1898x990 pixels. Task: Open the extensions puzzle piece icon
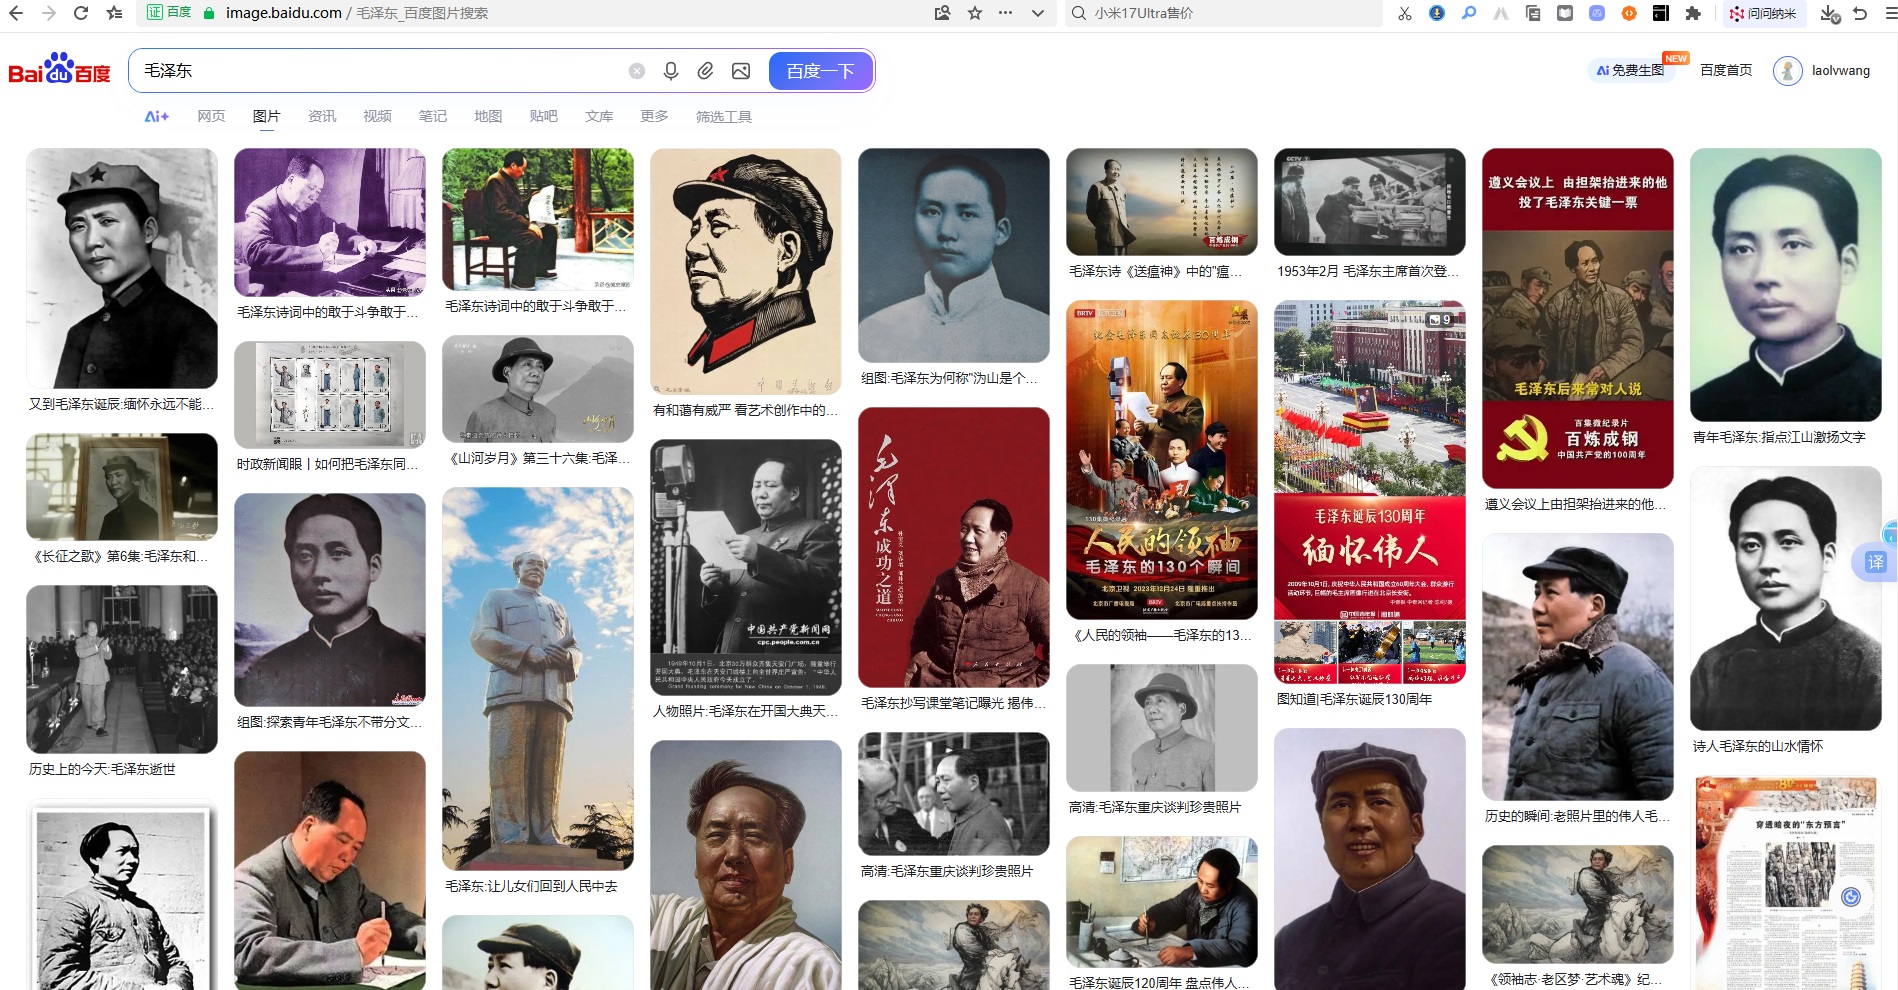pos(1693,13)
